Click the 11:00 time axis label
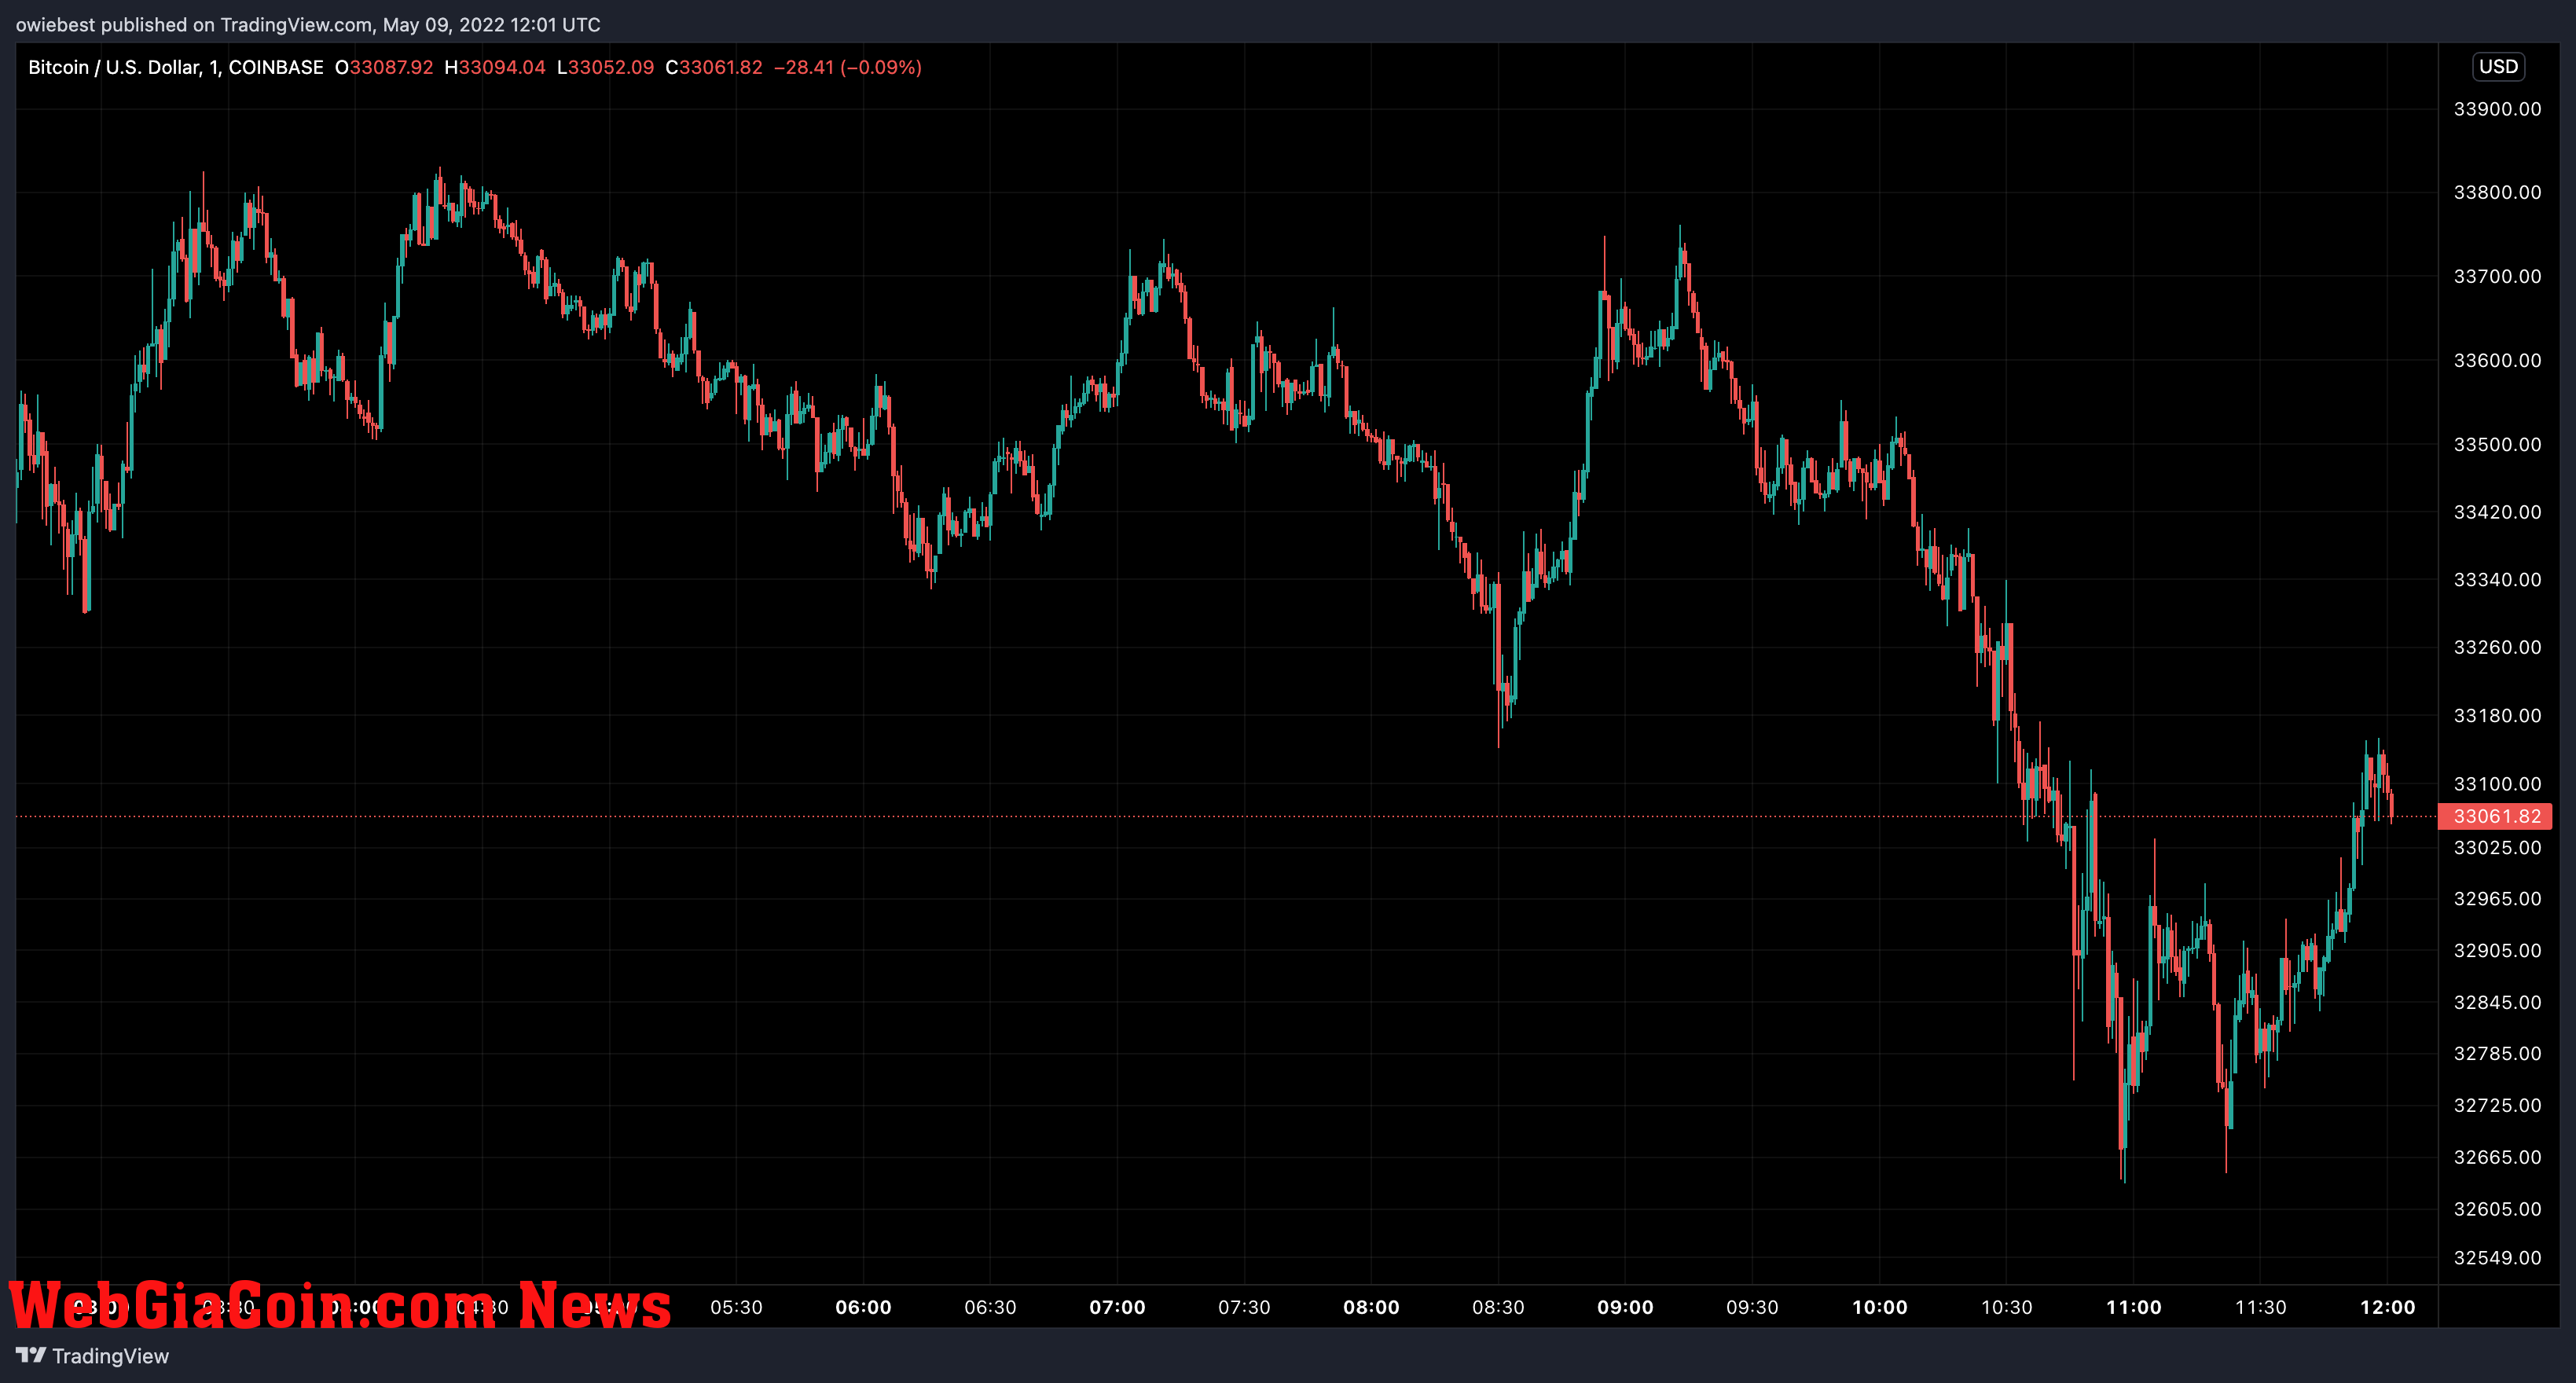This screenshot has width=2576, height=1383. coord(2133,1307)
